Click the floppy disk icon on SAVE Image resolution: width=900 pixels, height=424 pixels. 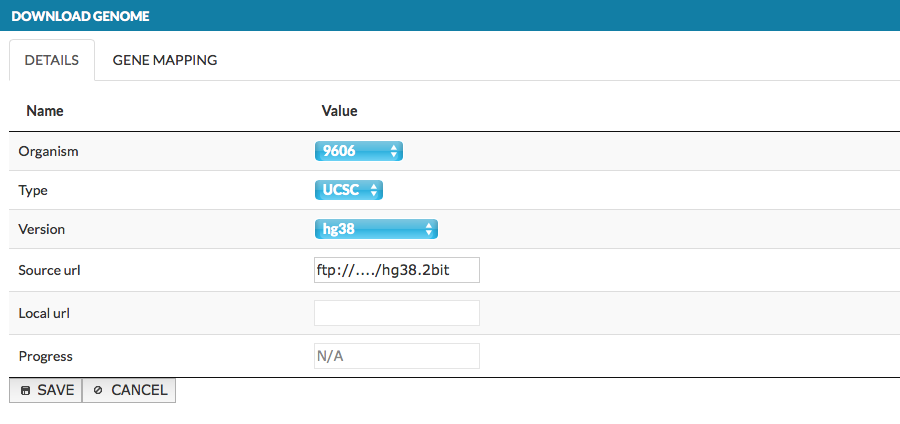25,391
